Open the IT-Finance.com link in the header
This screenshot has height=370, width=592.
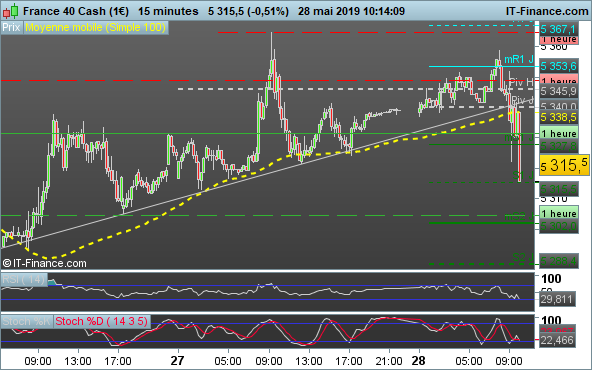[x=547, y=11]
